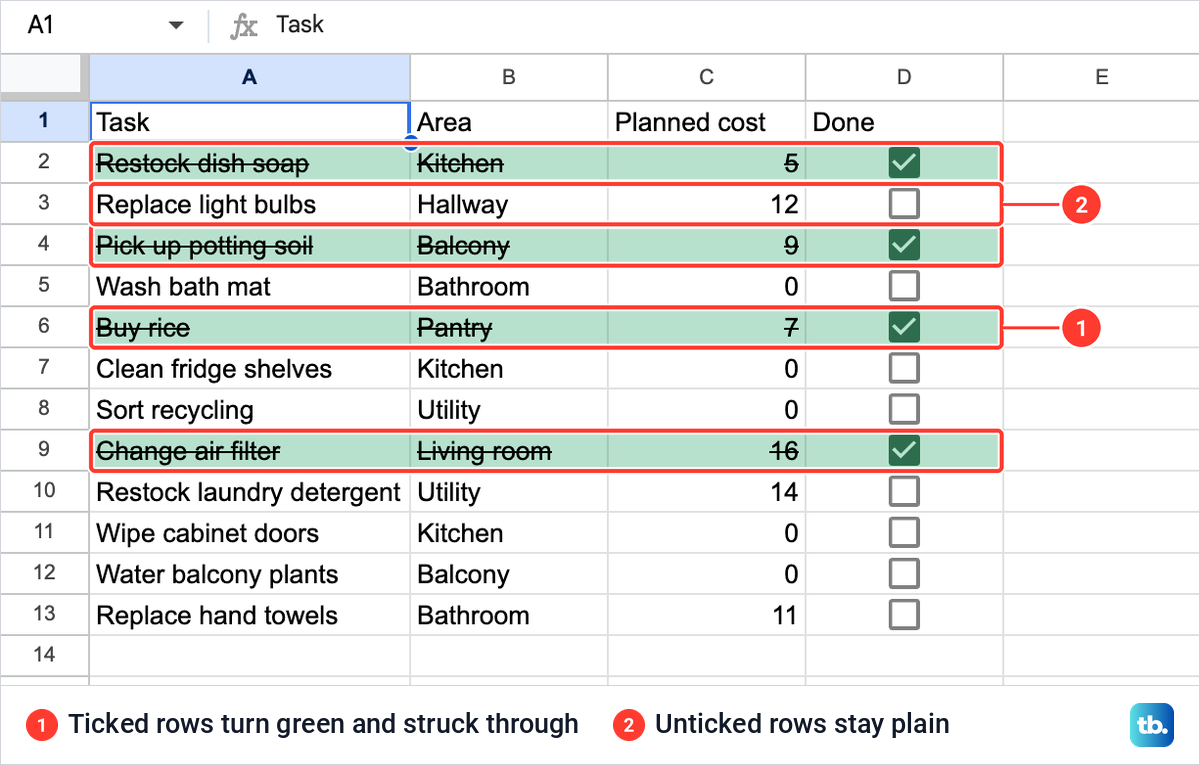Image resolution: width=1200 pixels, height=765 pixels.
Task: Select column E header
Action: point(1102,77)
